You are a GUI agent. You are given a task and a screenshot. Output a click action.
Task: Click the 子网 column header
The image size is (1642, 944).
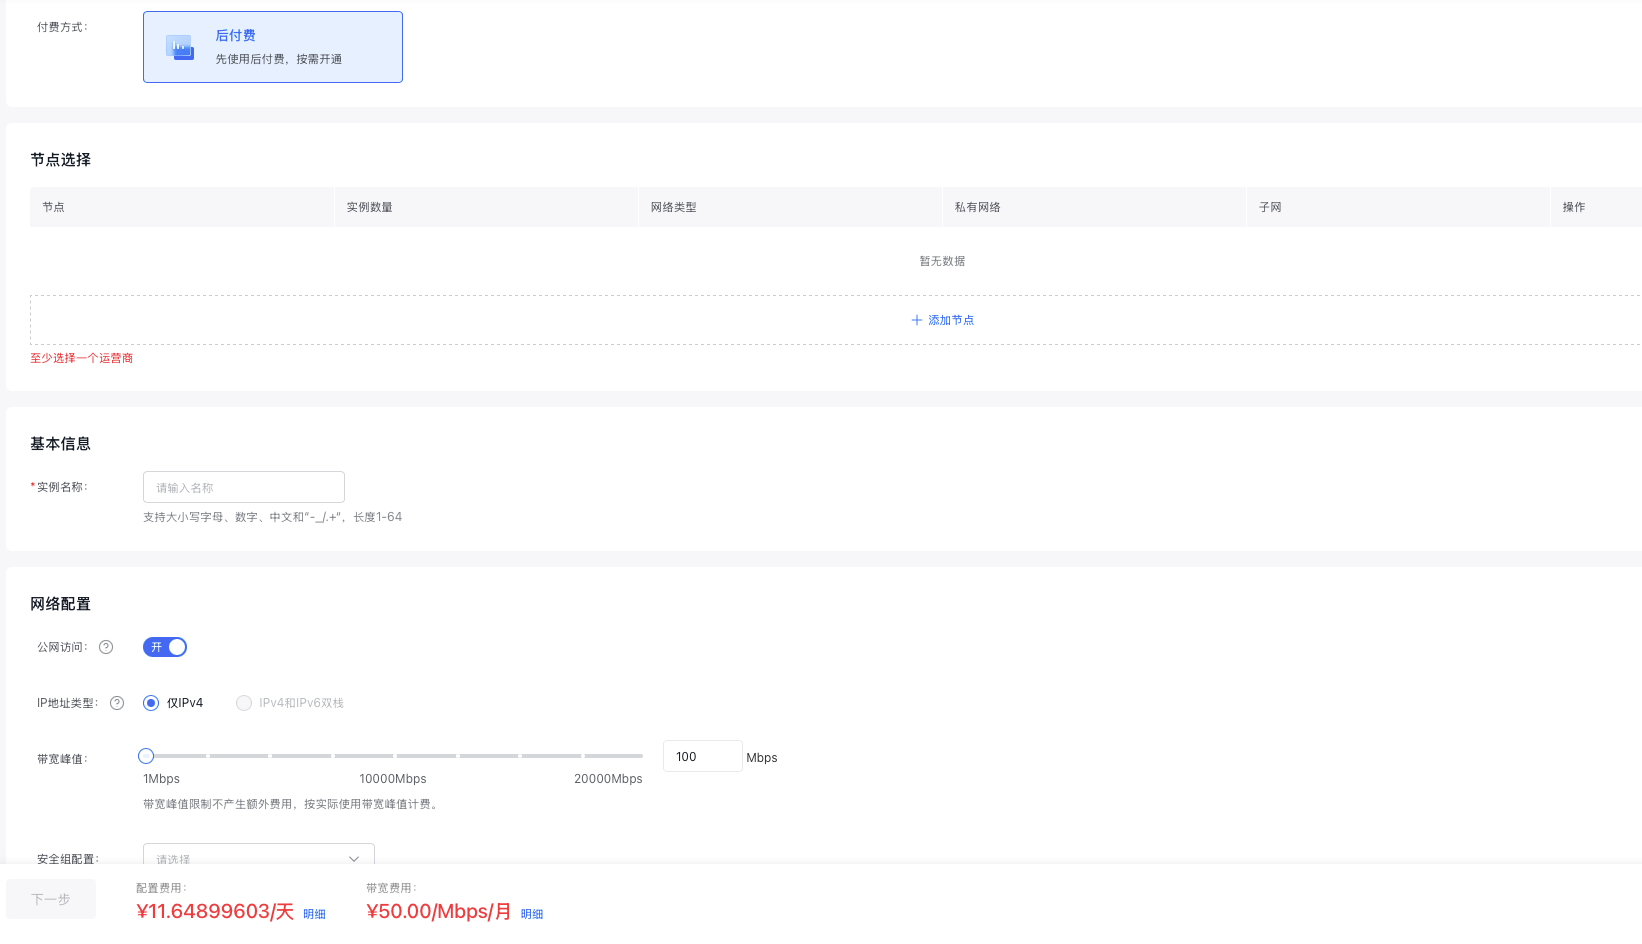pos(1270,207)
